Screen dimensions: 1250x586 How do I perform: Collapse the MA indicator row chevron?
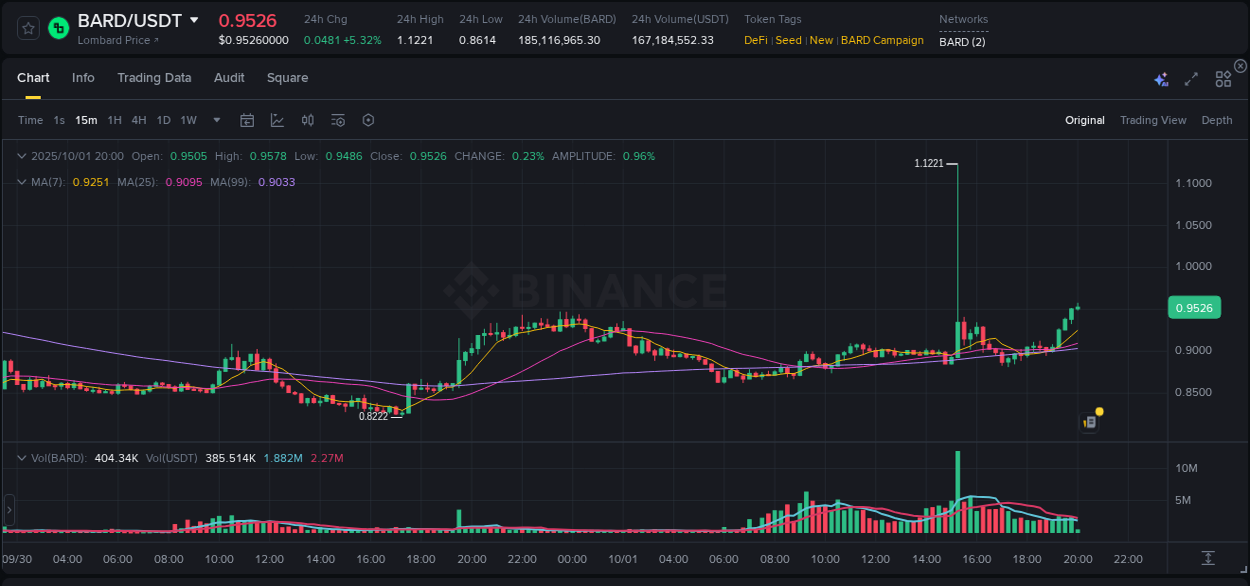(21, 181)
